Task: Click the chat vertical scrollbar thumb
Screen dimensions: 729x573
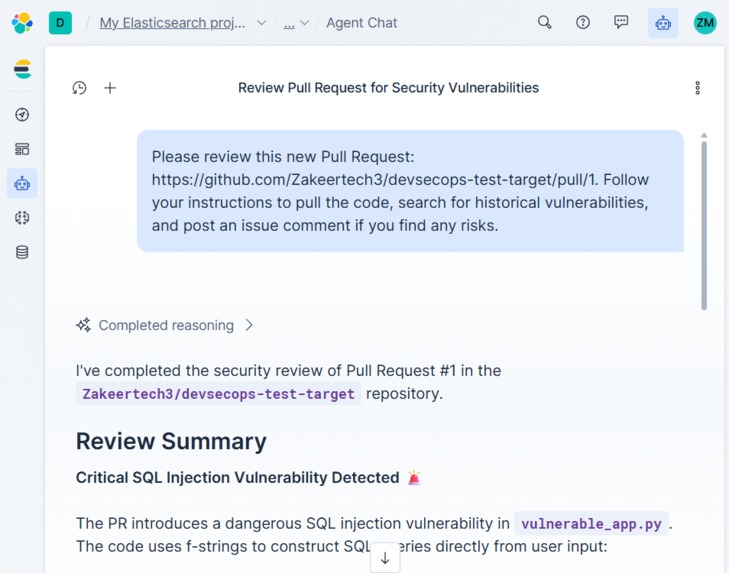Action: tap(704, 225)
